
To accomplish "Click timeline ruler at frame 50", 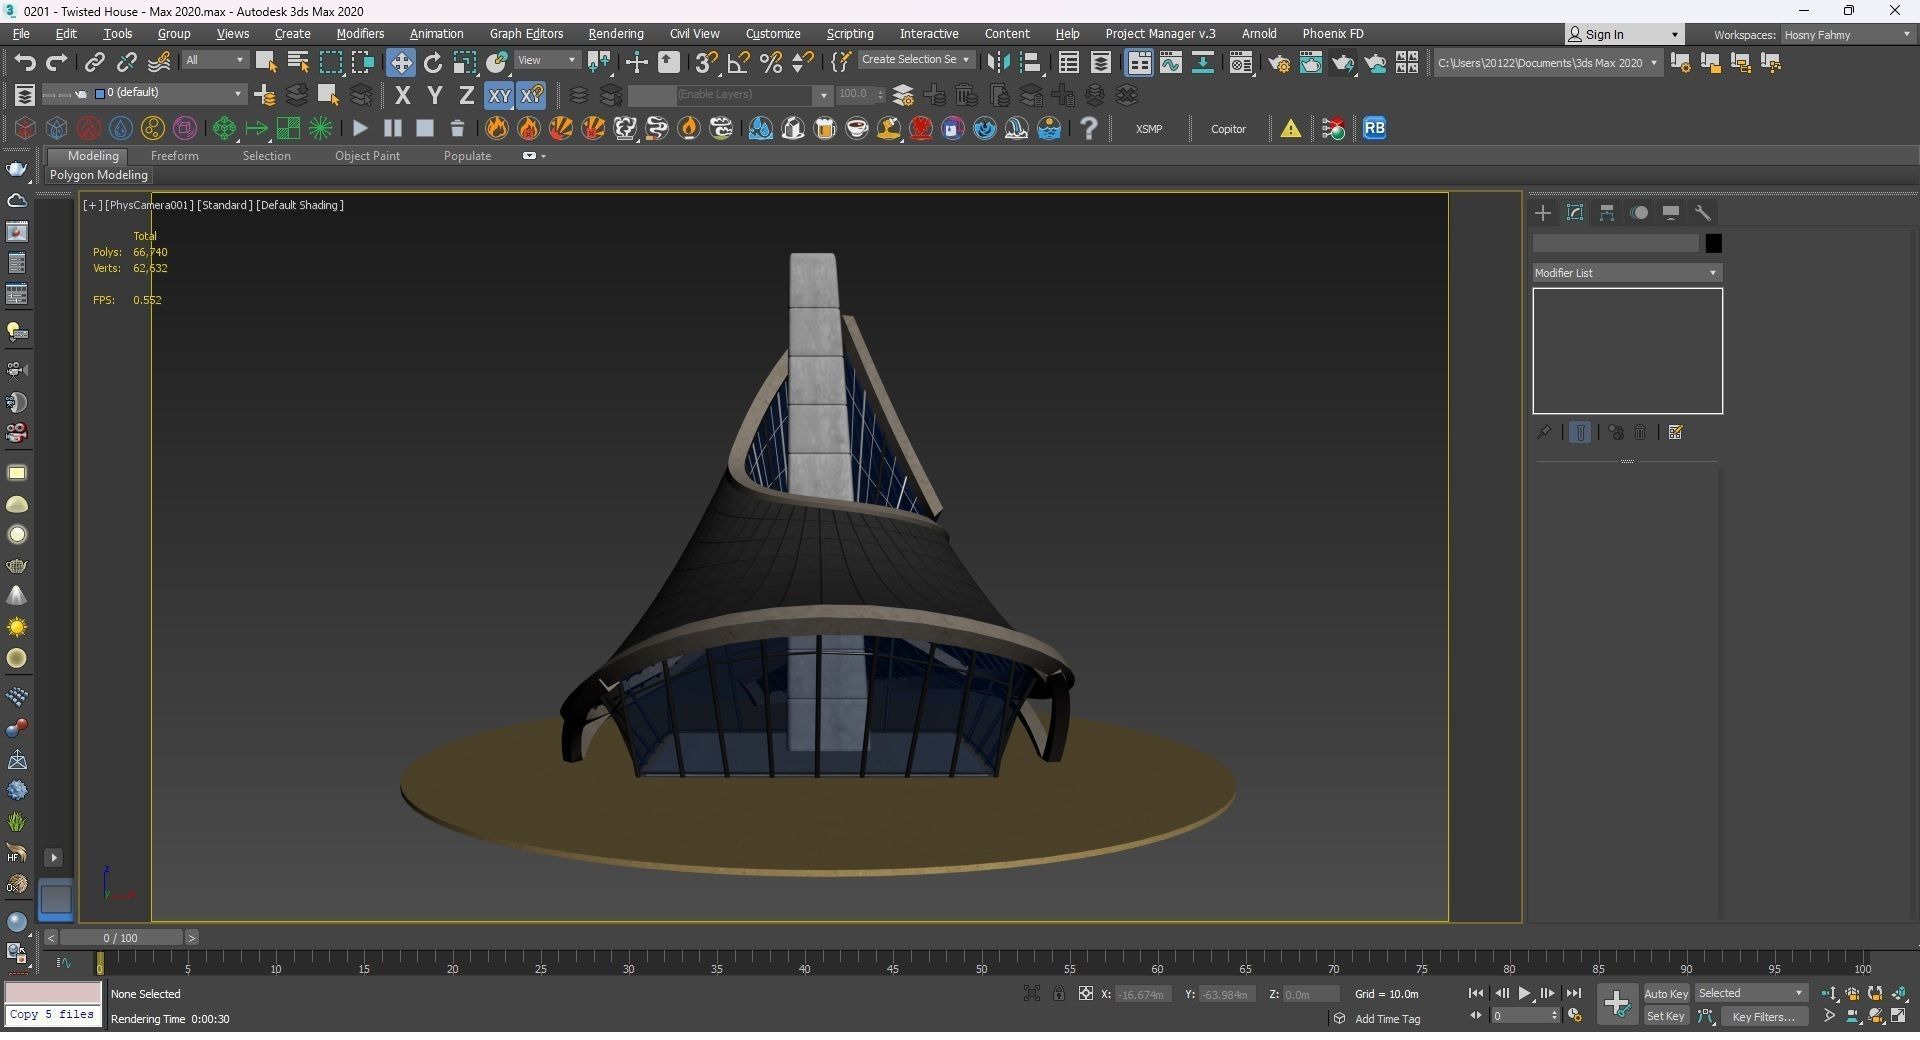I will click(981, 965).
